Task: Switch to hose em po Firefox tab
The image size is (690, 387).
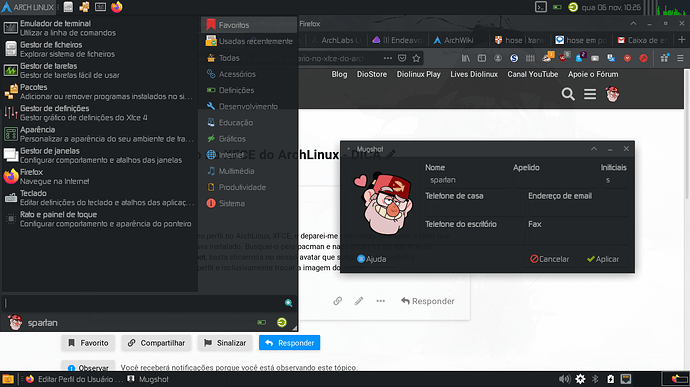Action: coord(581,40)
